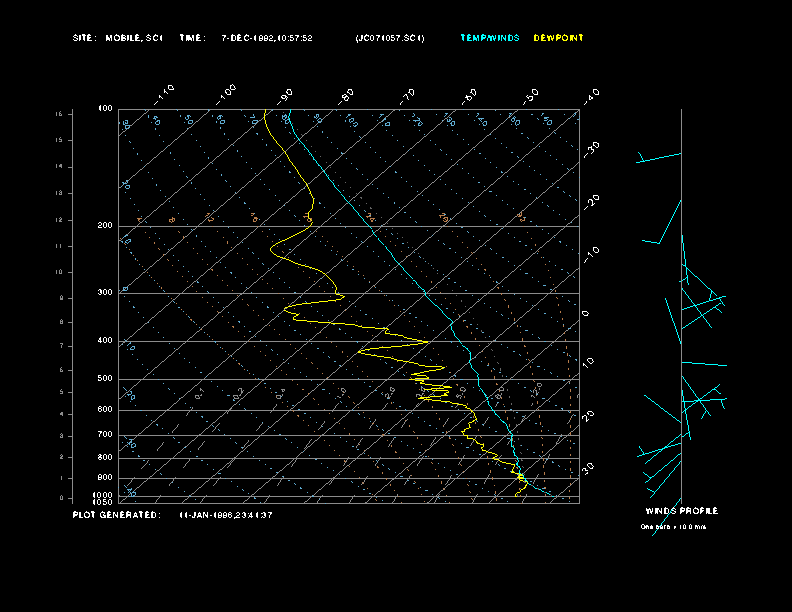
Task: Click the '8' tick on height scale
Action: pos(62,322)
